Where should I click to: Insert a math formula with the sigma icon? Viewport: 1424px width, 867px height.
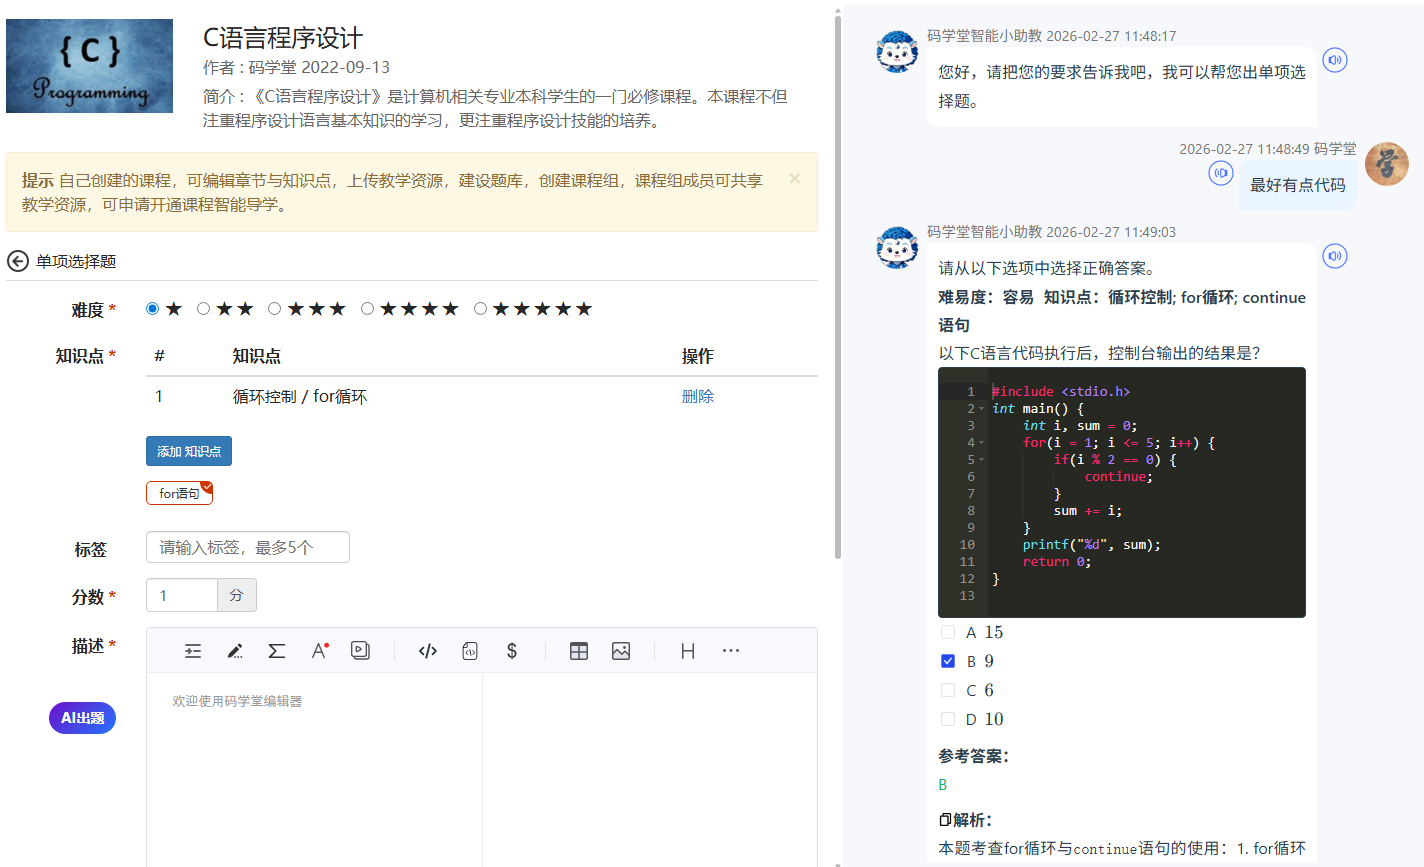(x=277, y=651)
